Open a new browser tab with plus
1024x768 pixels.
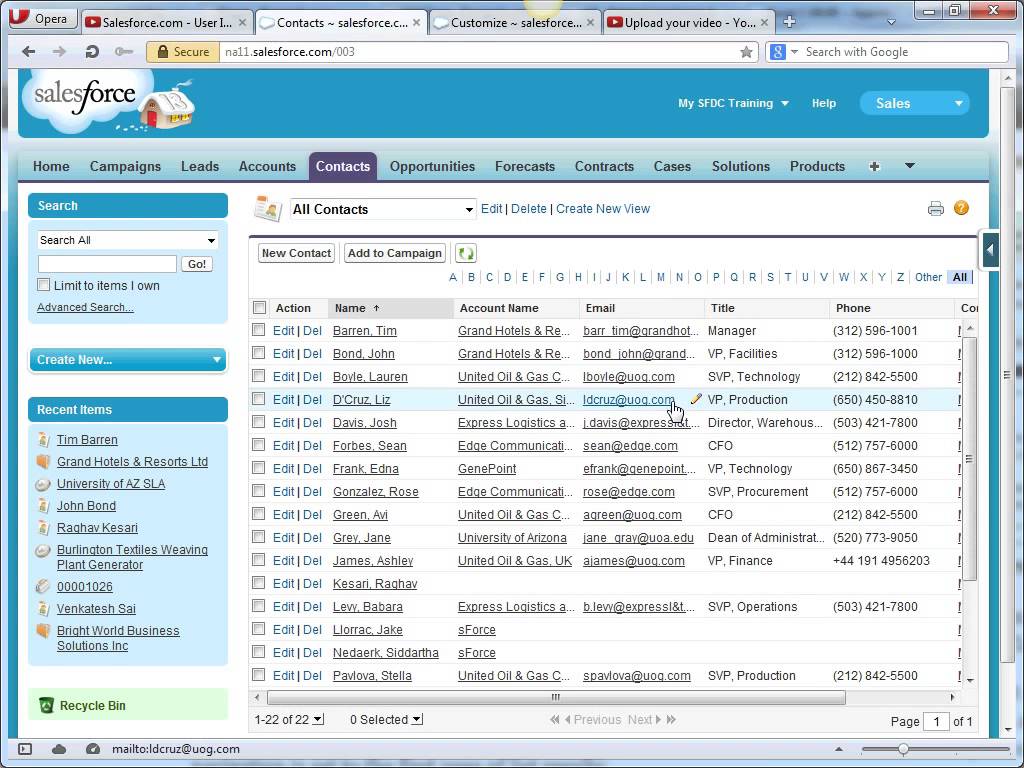(x=789, y=22)
